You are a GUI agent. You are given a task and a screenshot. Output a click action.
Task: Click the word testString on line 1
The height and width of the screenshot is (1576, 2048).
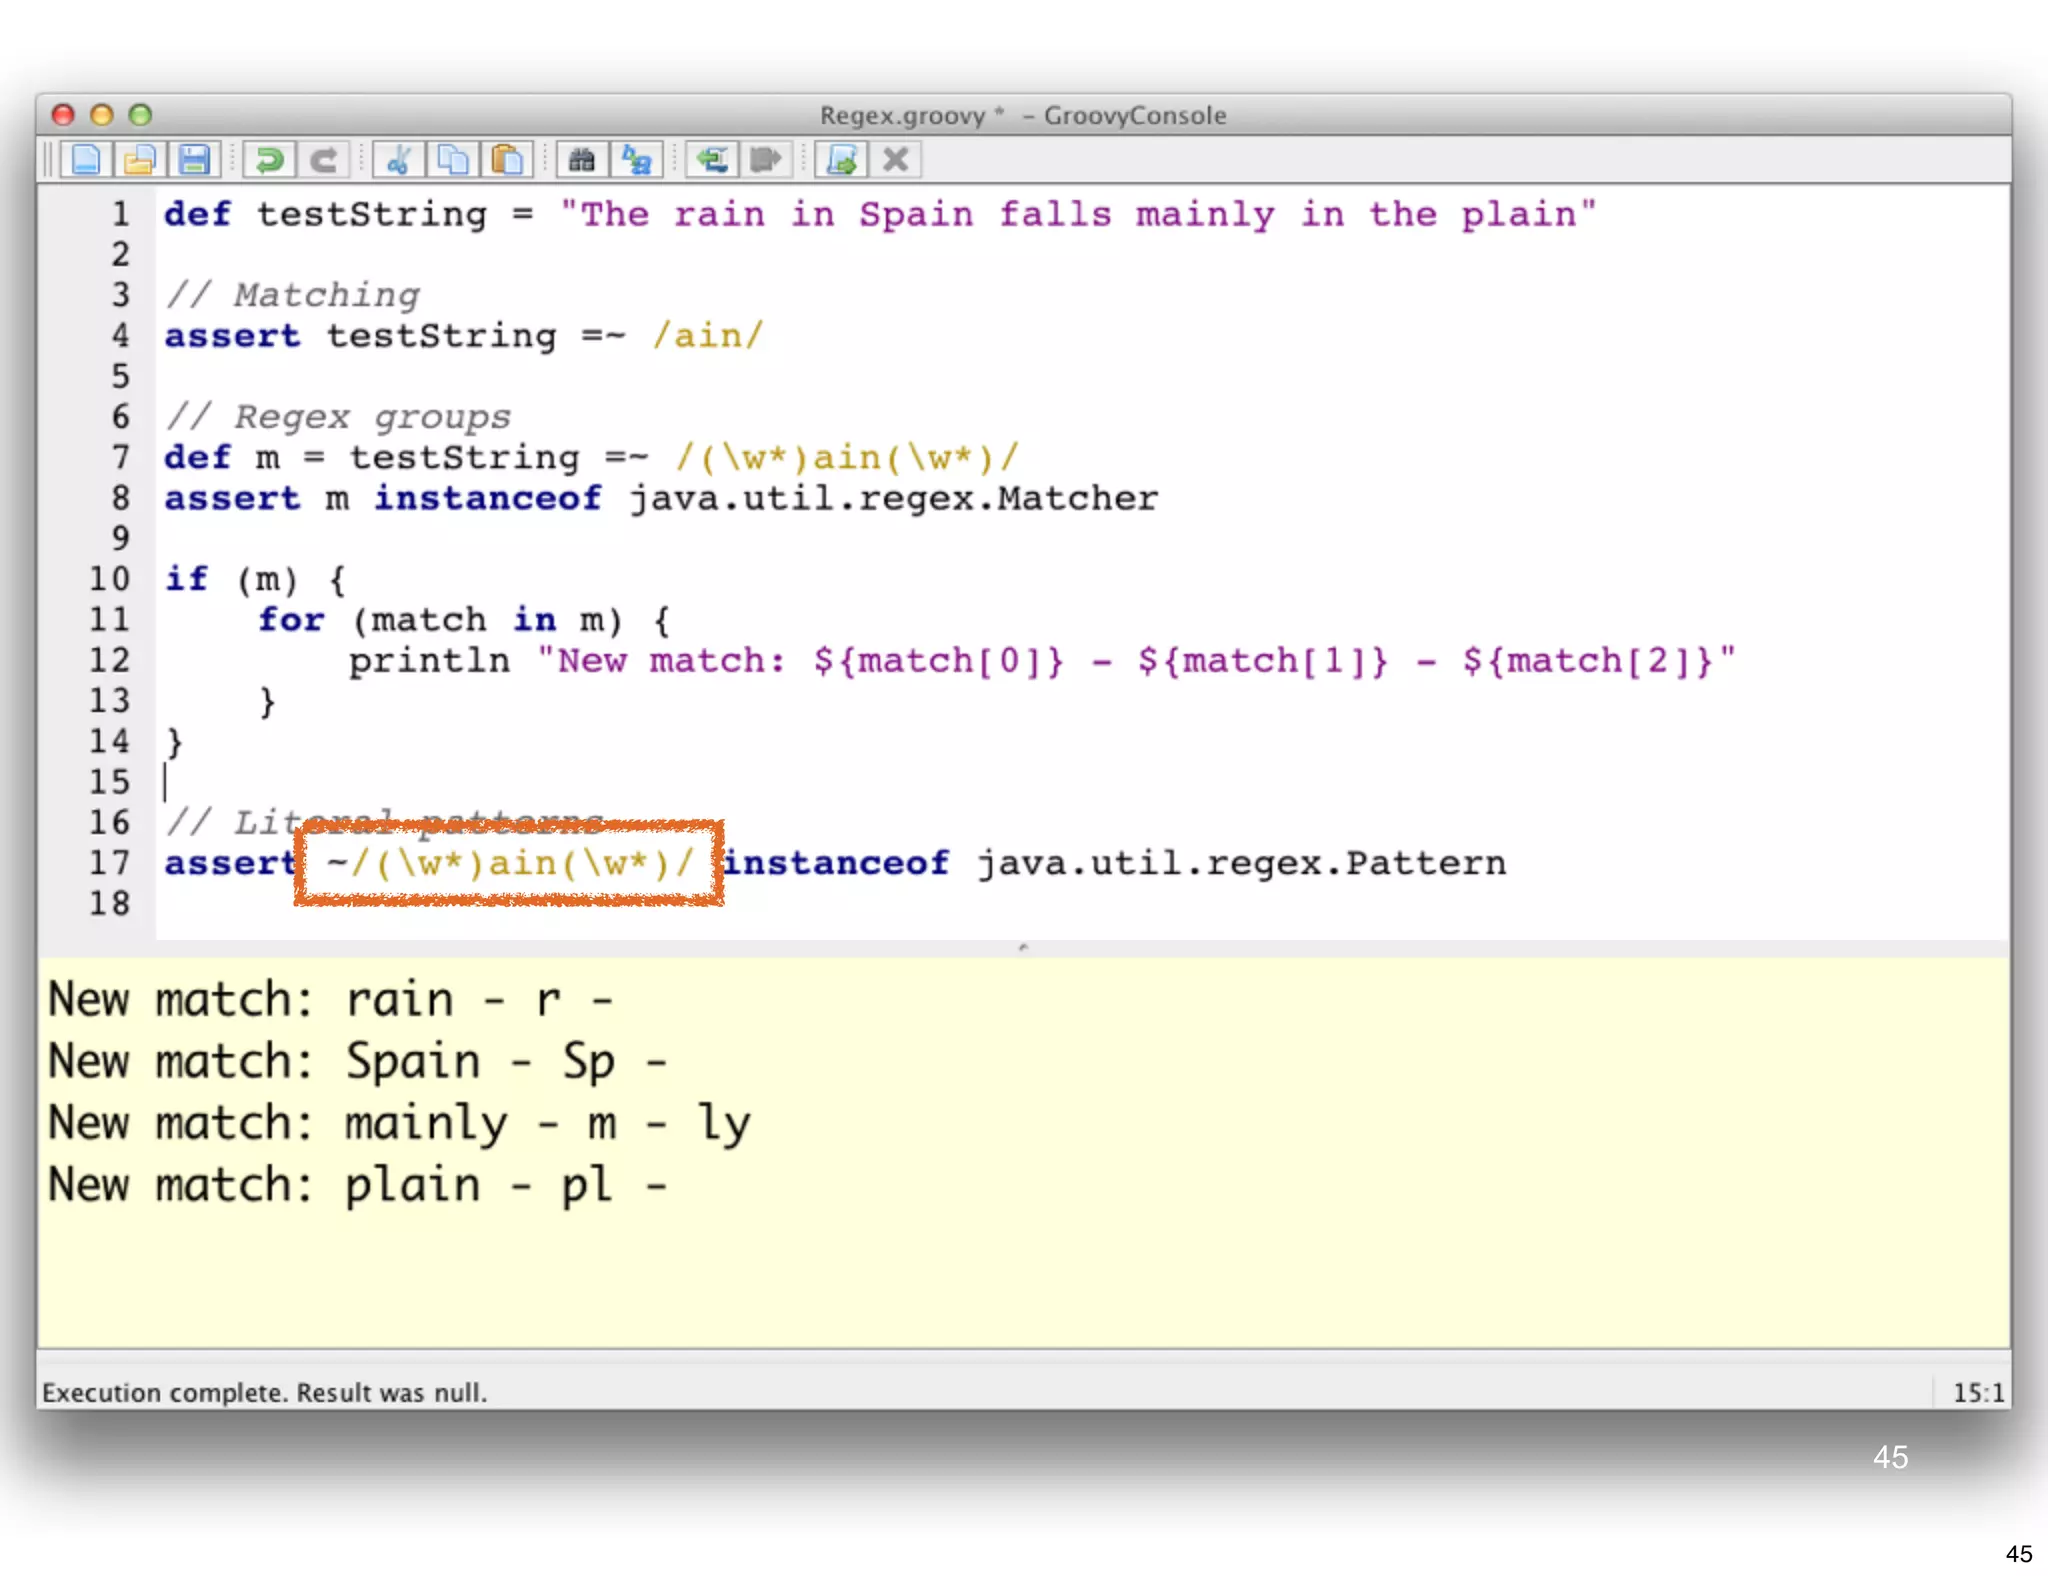pyautogui.click(x=372, y=214)
